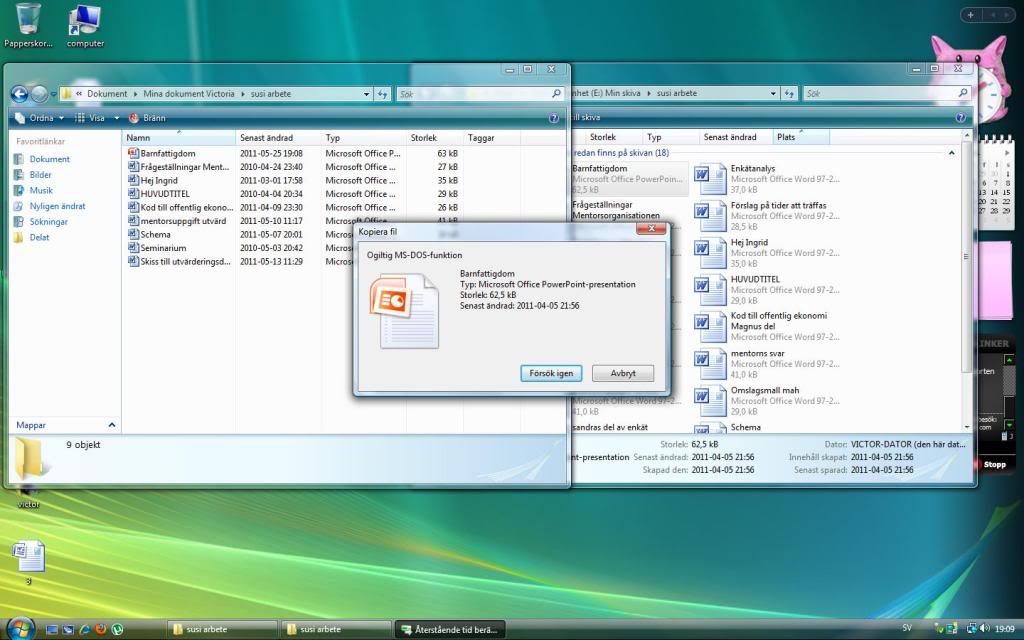Screen dimensions: 1024x640
Task: Sort by the Namn column header
Action: point(139,137)
